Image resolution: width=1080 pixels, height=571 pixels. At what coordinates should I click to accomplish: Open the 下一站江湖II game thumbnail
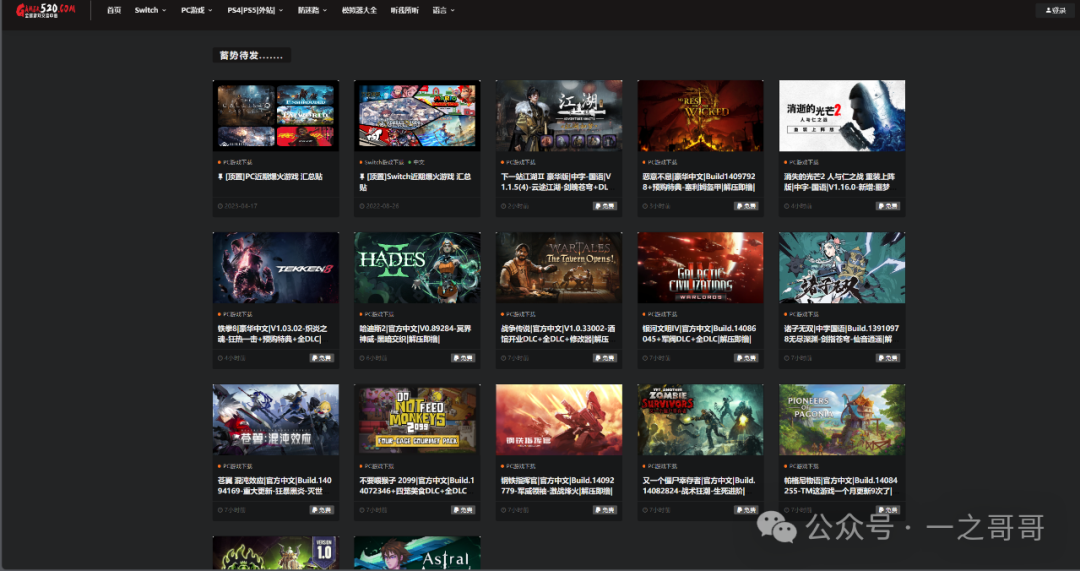559,116
